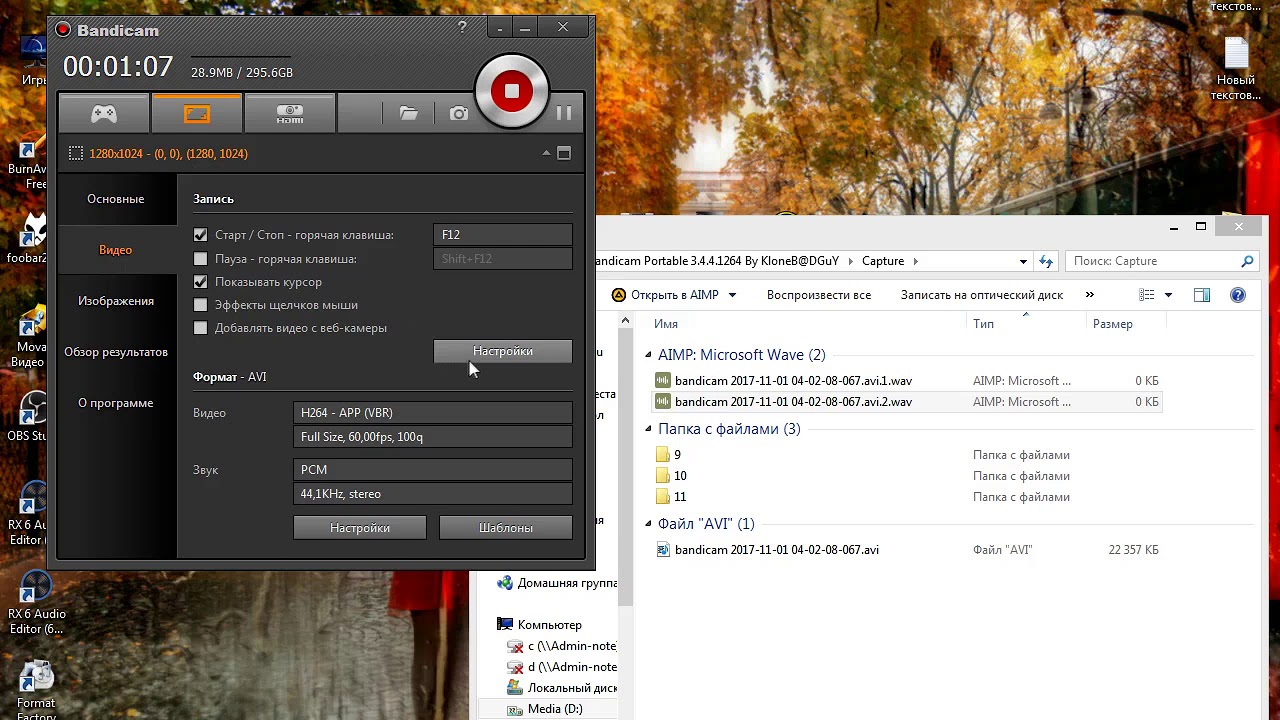The width and height of the screenshot is (1280, 720).
Task: Click Записать на оптический диск
Action: 982,295
